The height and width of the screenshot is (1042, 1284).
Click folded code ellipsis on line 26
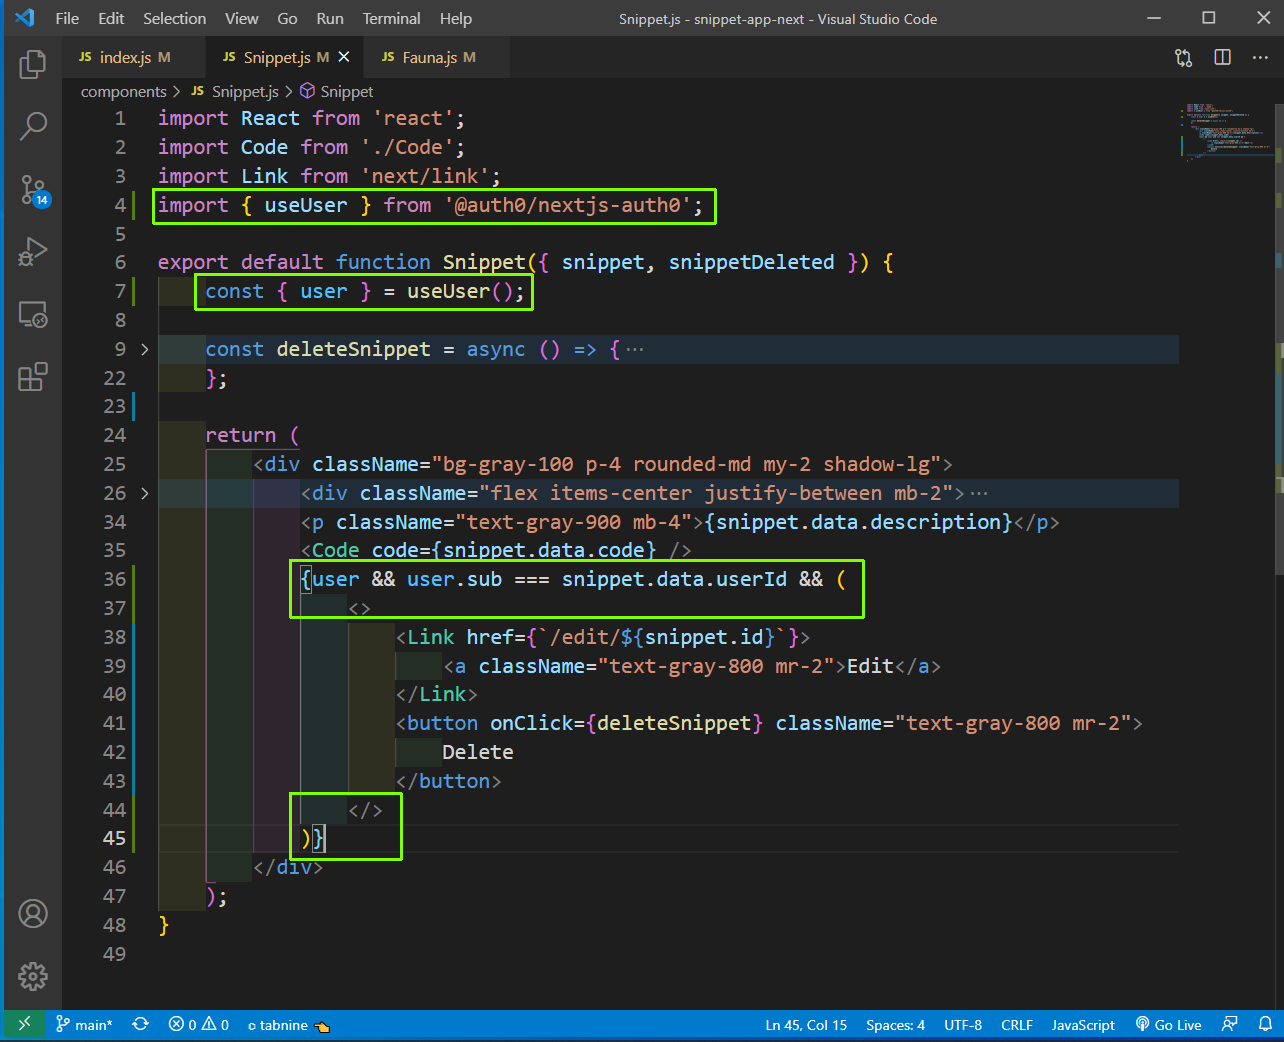(979, 494)
